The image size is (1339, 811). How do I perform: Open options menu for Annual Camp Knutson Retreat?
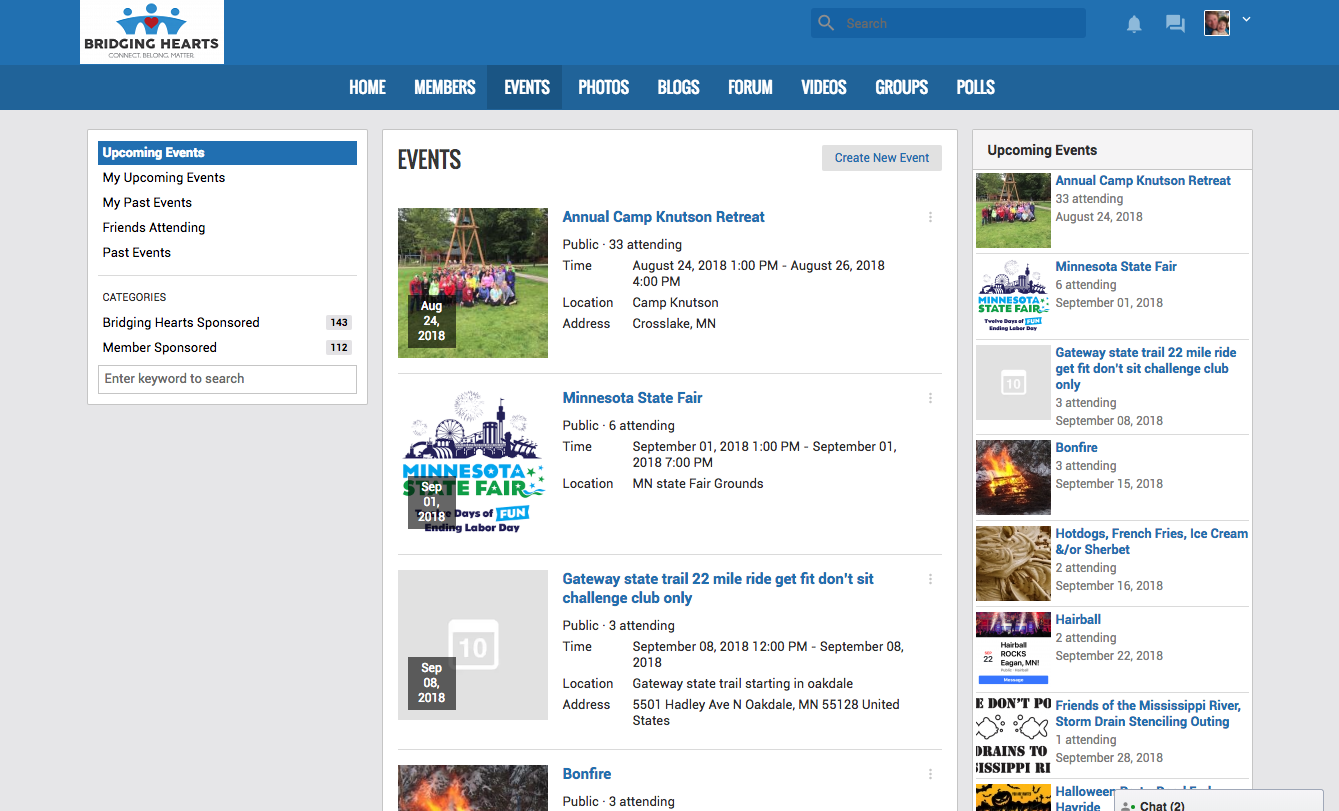tap(930, 217)
